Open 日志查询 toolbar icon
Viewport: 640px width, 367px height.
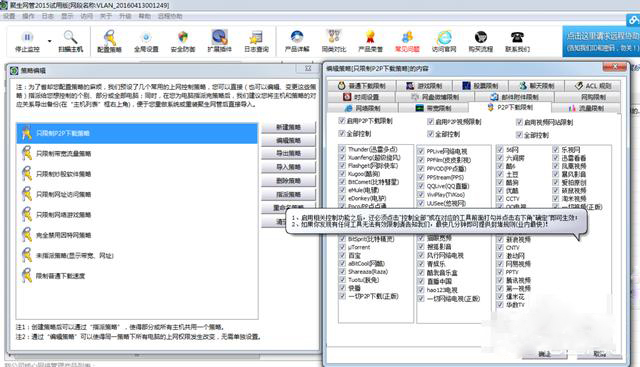[256, 38]
